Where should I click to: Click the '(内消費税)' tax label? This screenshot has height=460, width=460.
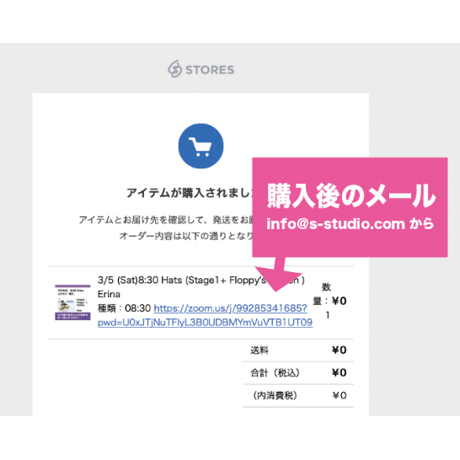pyautogui.click(x=275, y=395)
